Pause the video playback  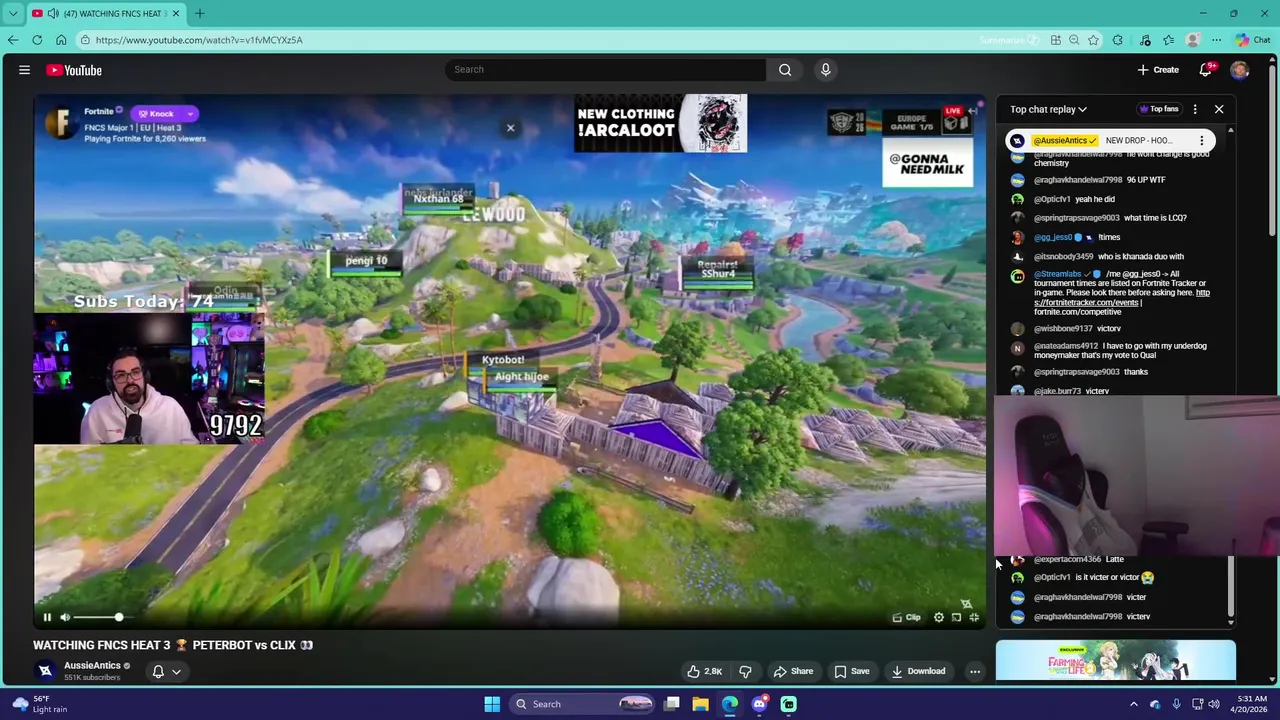tap(47, 617)
